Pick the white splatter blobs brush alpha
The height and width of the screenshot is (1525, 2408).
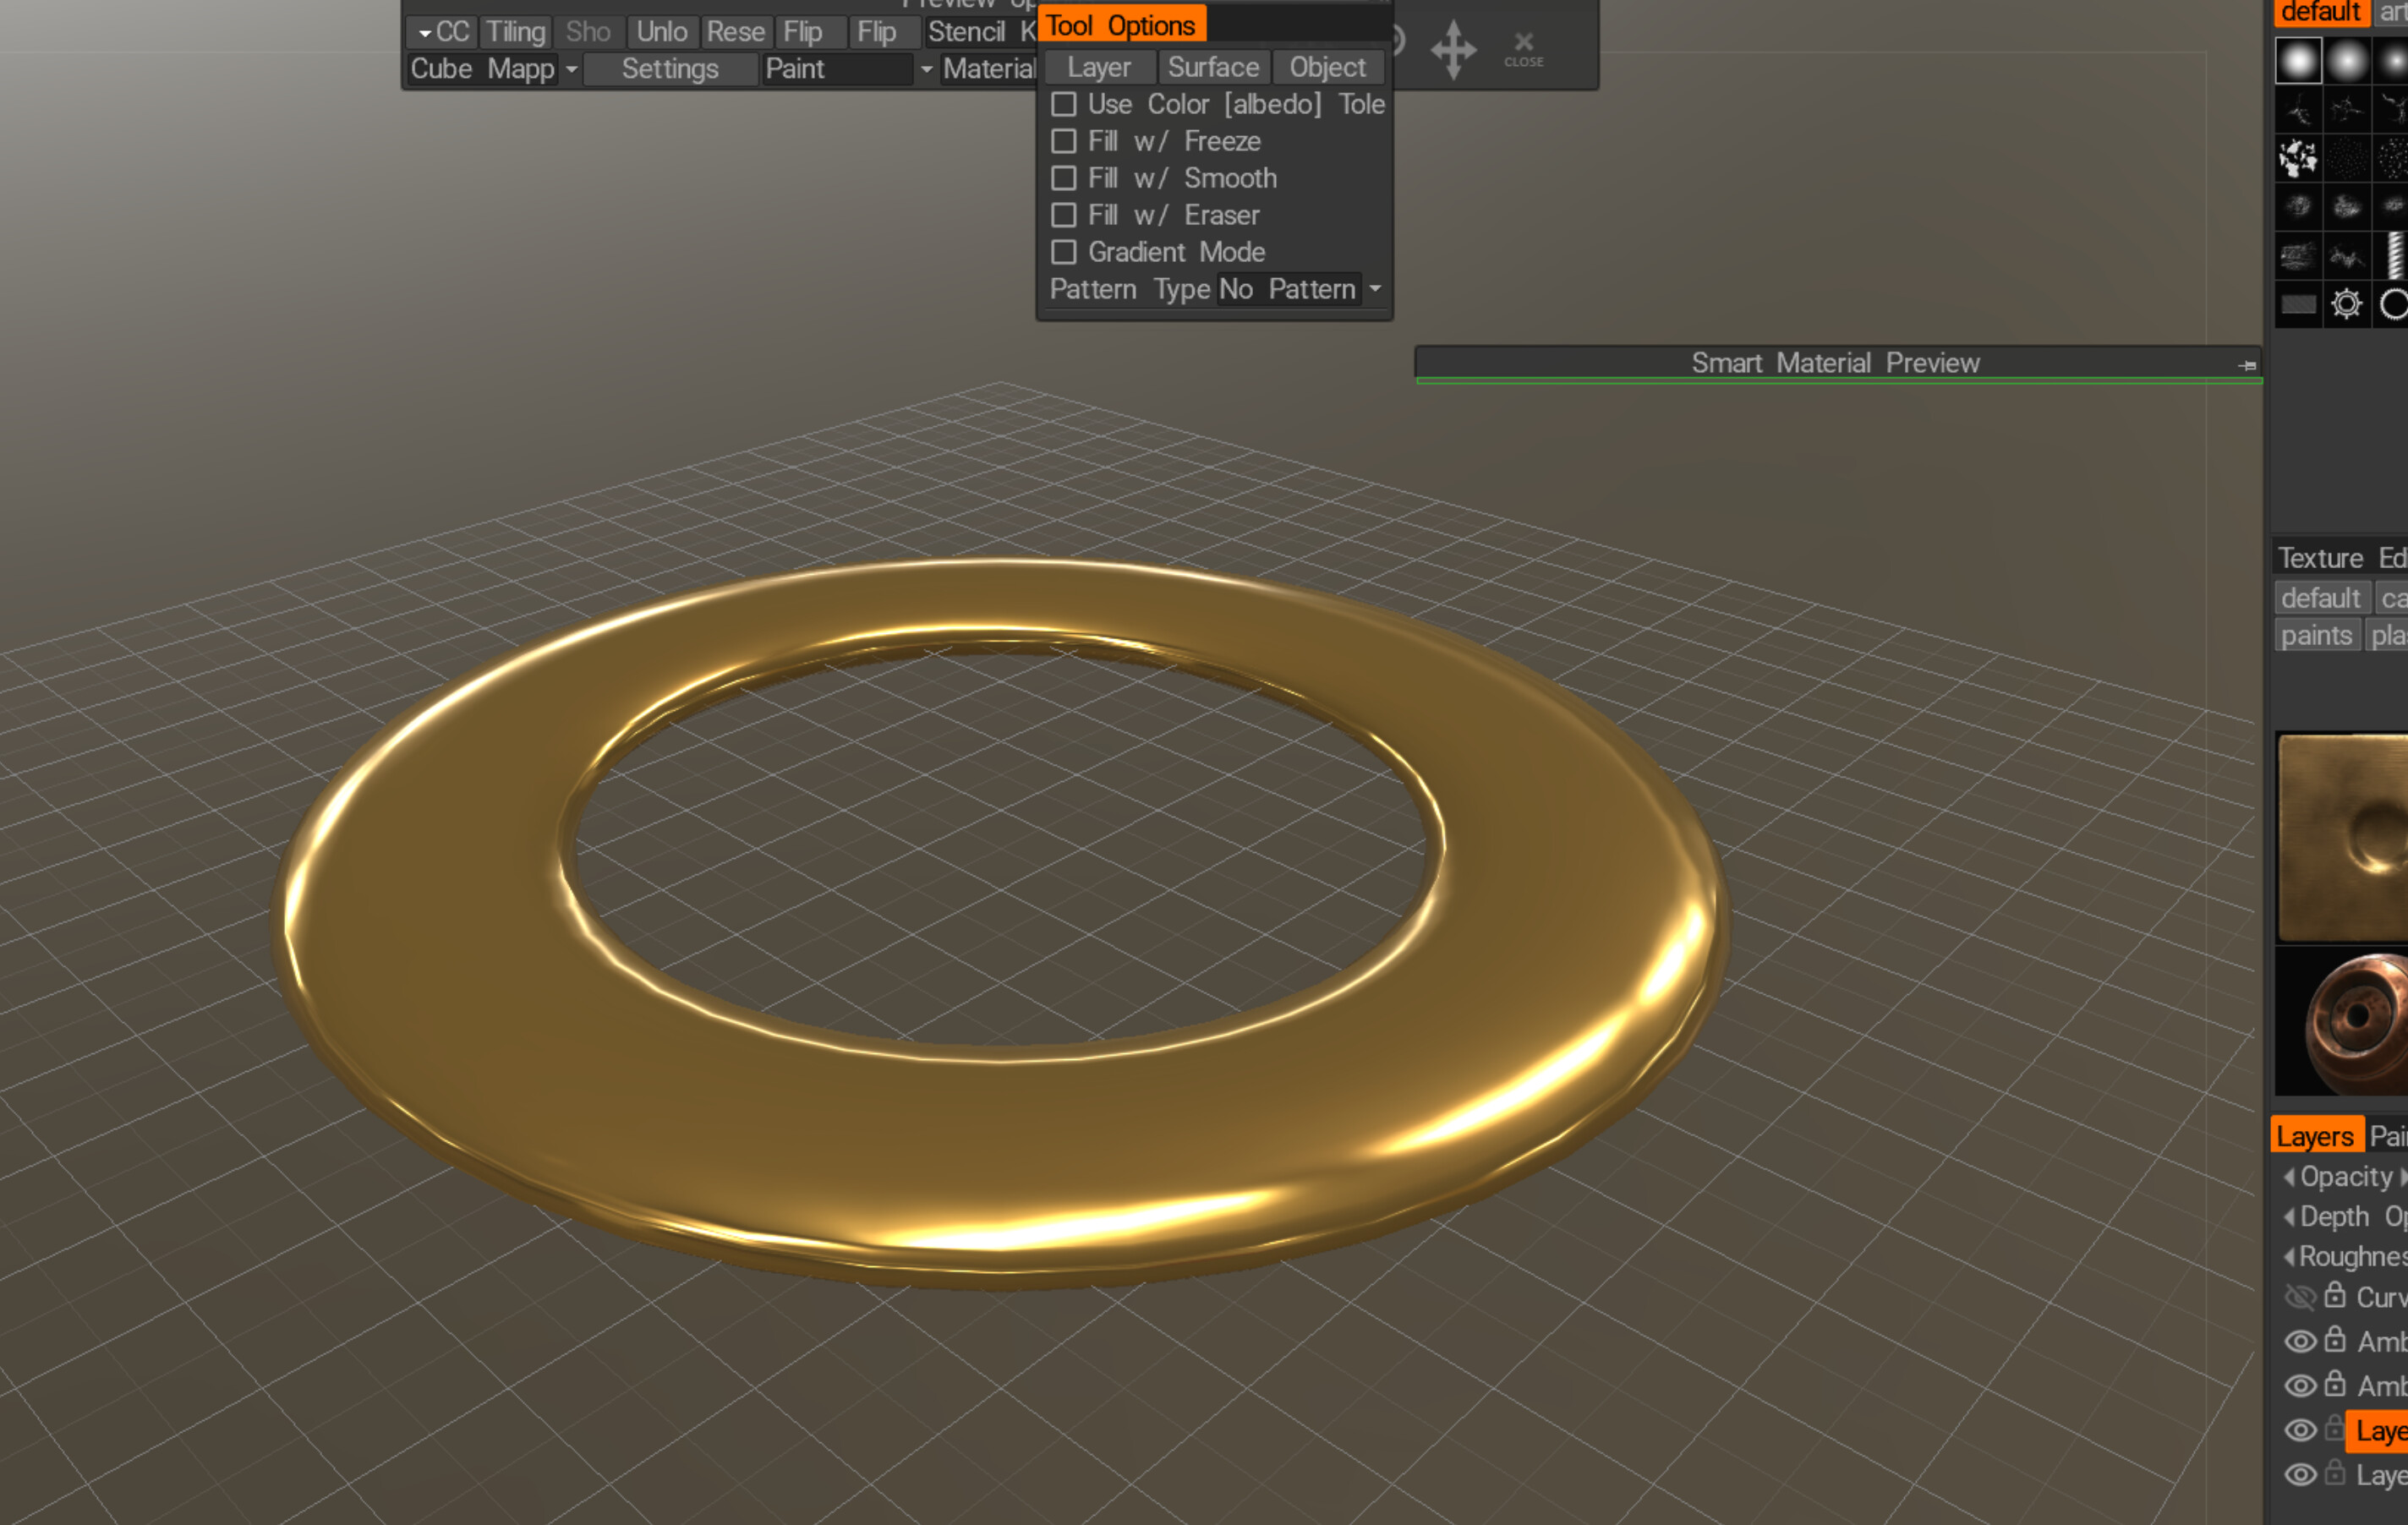coord(2297,157)
